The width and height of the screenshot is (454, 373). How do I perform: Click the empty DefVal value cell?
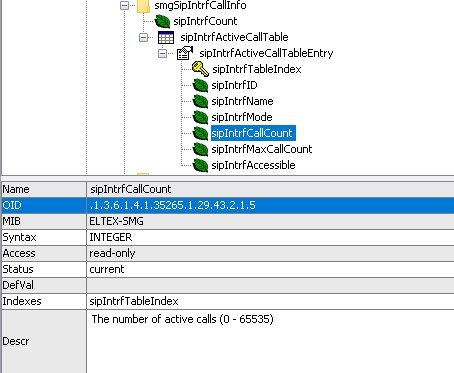[270, 285]
